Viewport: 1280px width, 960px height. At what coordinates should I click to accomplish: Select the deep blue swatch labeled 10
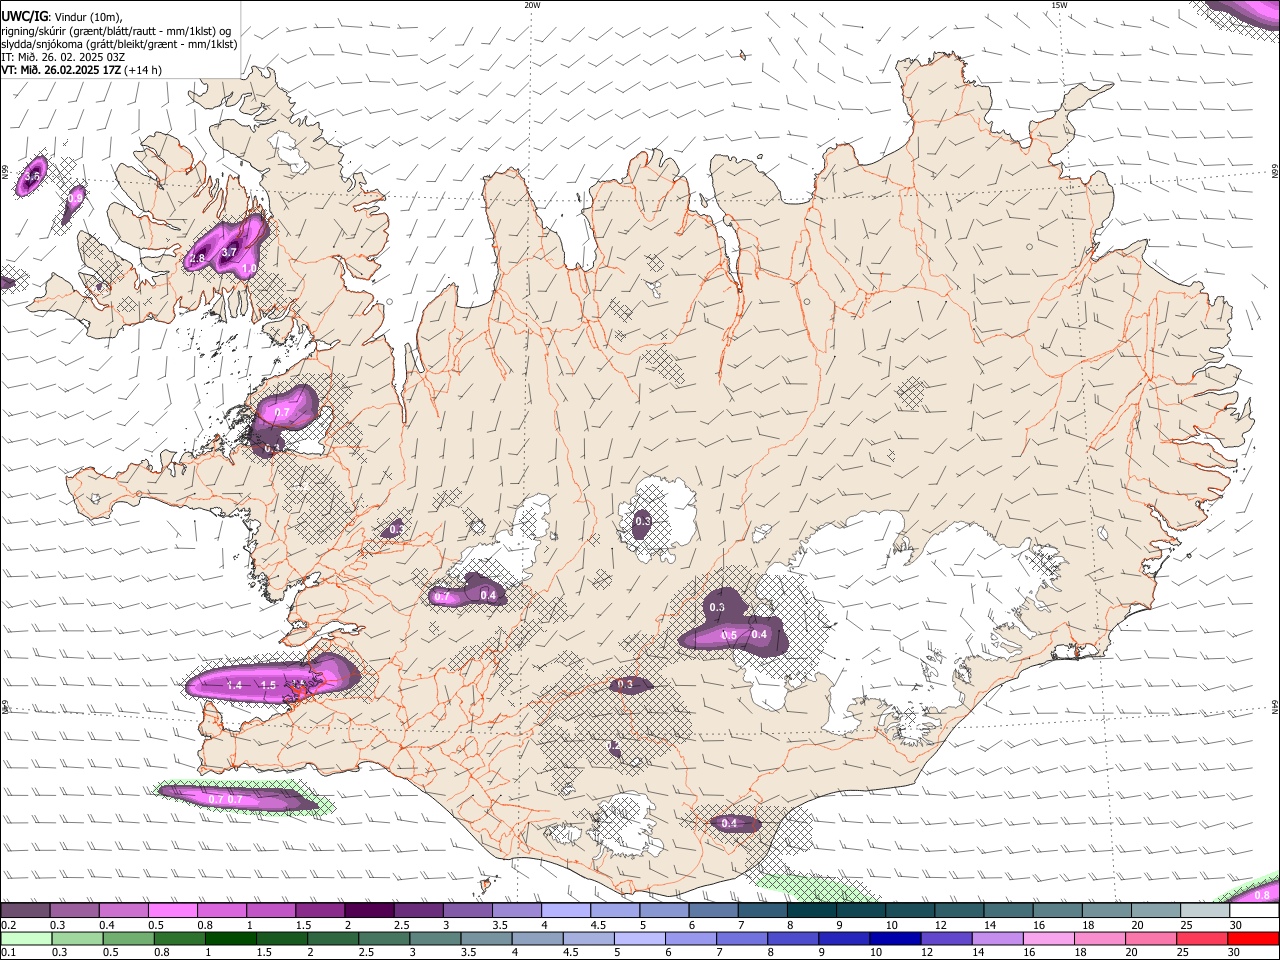click(895, 938)
